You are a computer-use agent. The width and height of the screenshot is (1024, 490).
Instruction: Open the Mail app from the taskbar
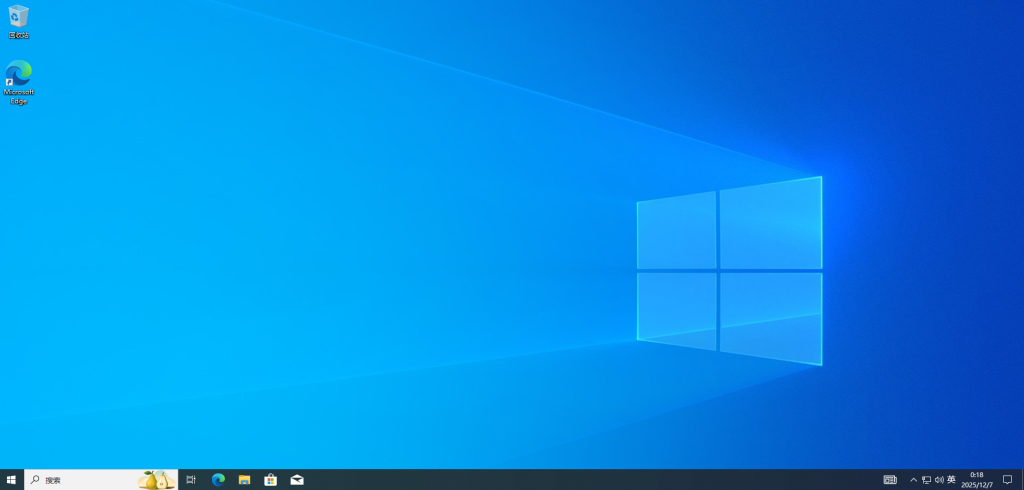(297, 480)
